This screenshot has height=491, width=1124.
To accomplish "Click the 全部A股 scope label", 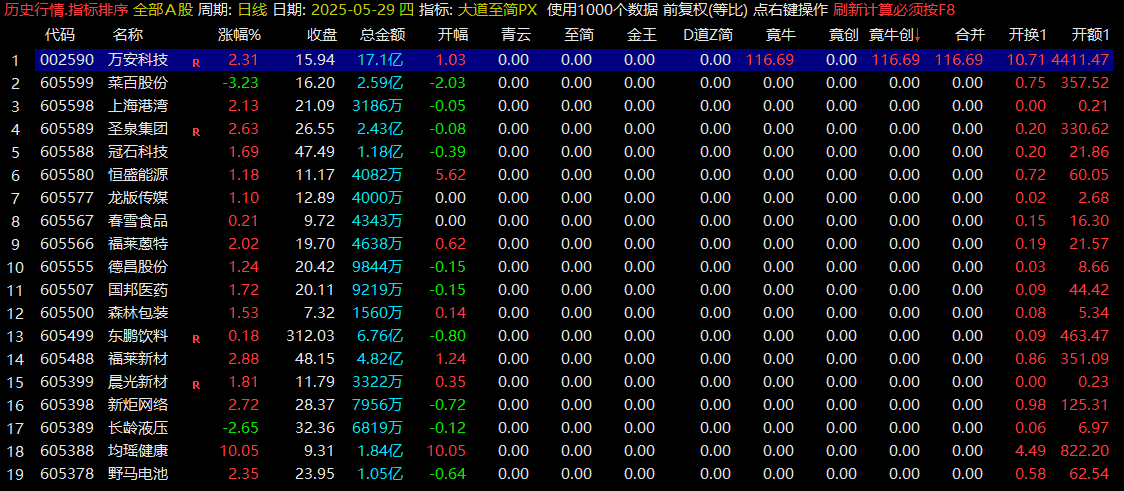I will pos(163,10).
